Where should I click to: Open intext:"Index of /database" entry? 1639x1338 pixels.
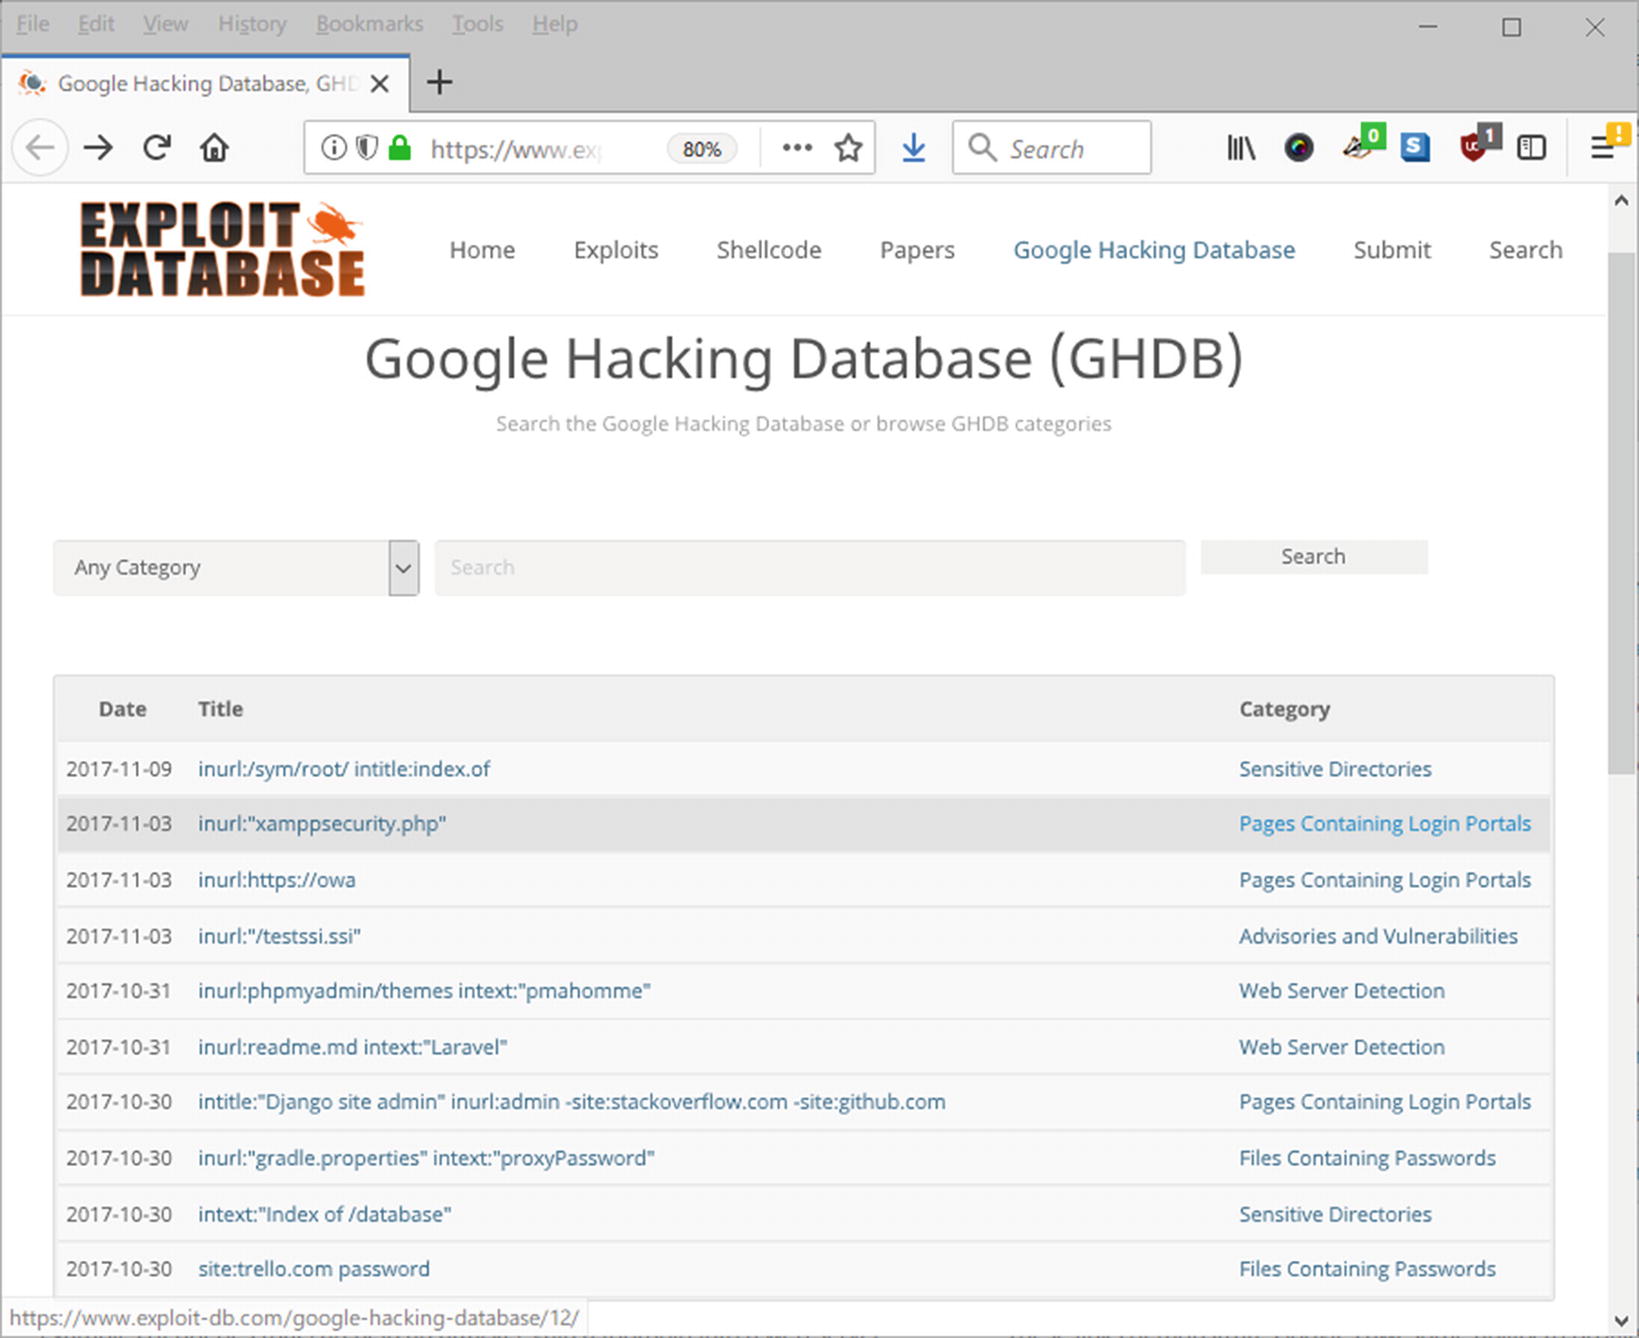[324, 1214]
